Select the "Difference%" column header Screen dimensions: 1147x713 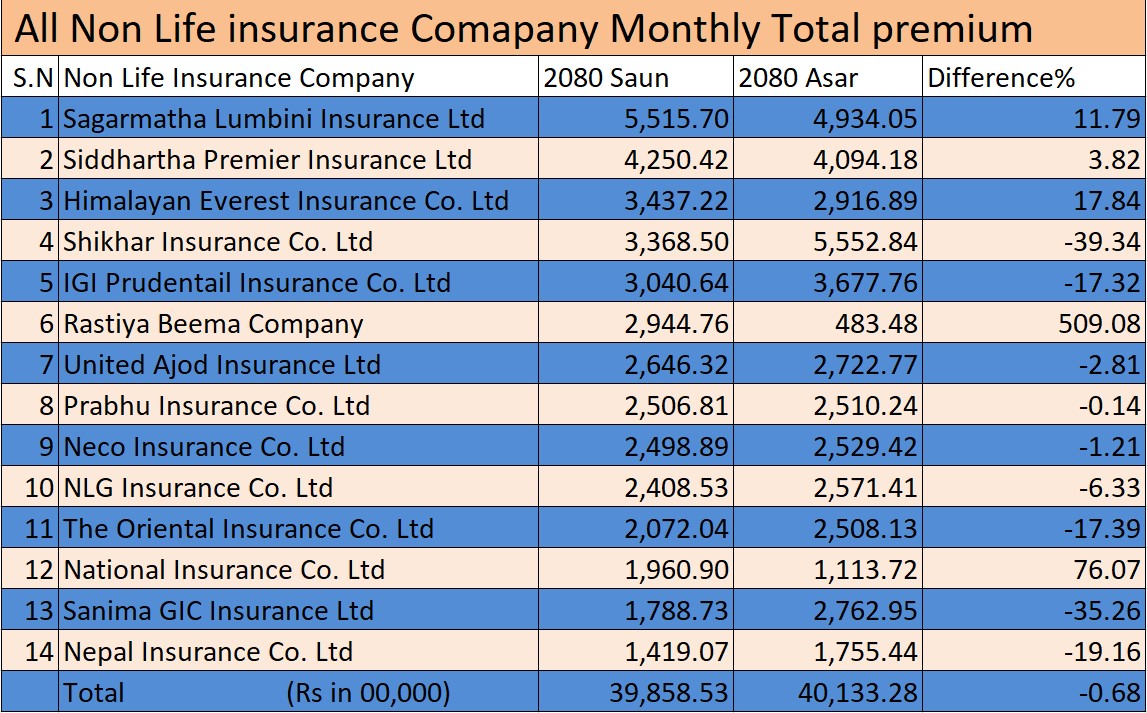1001,78
